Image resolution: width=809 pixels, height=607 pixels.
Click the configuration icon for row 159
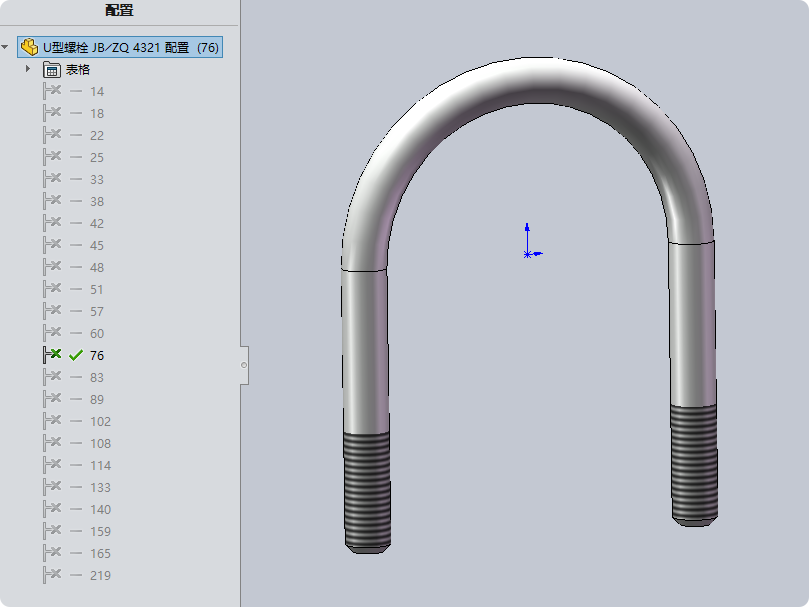pyautogui.click(x=52, y=531)
